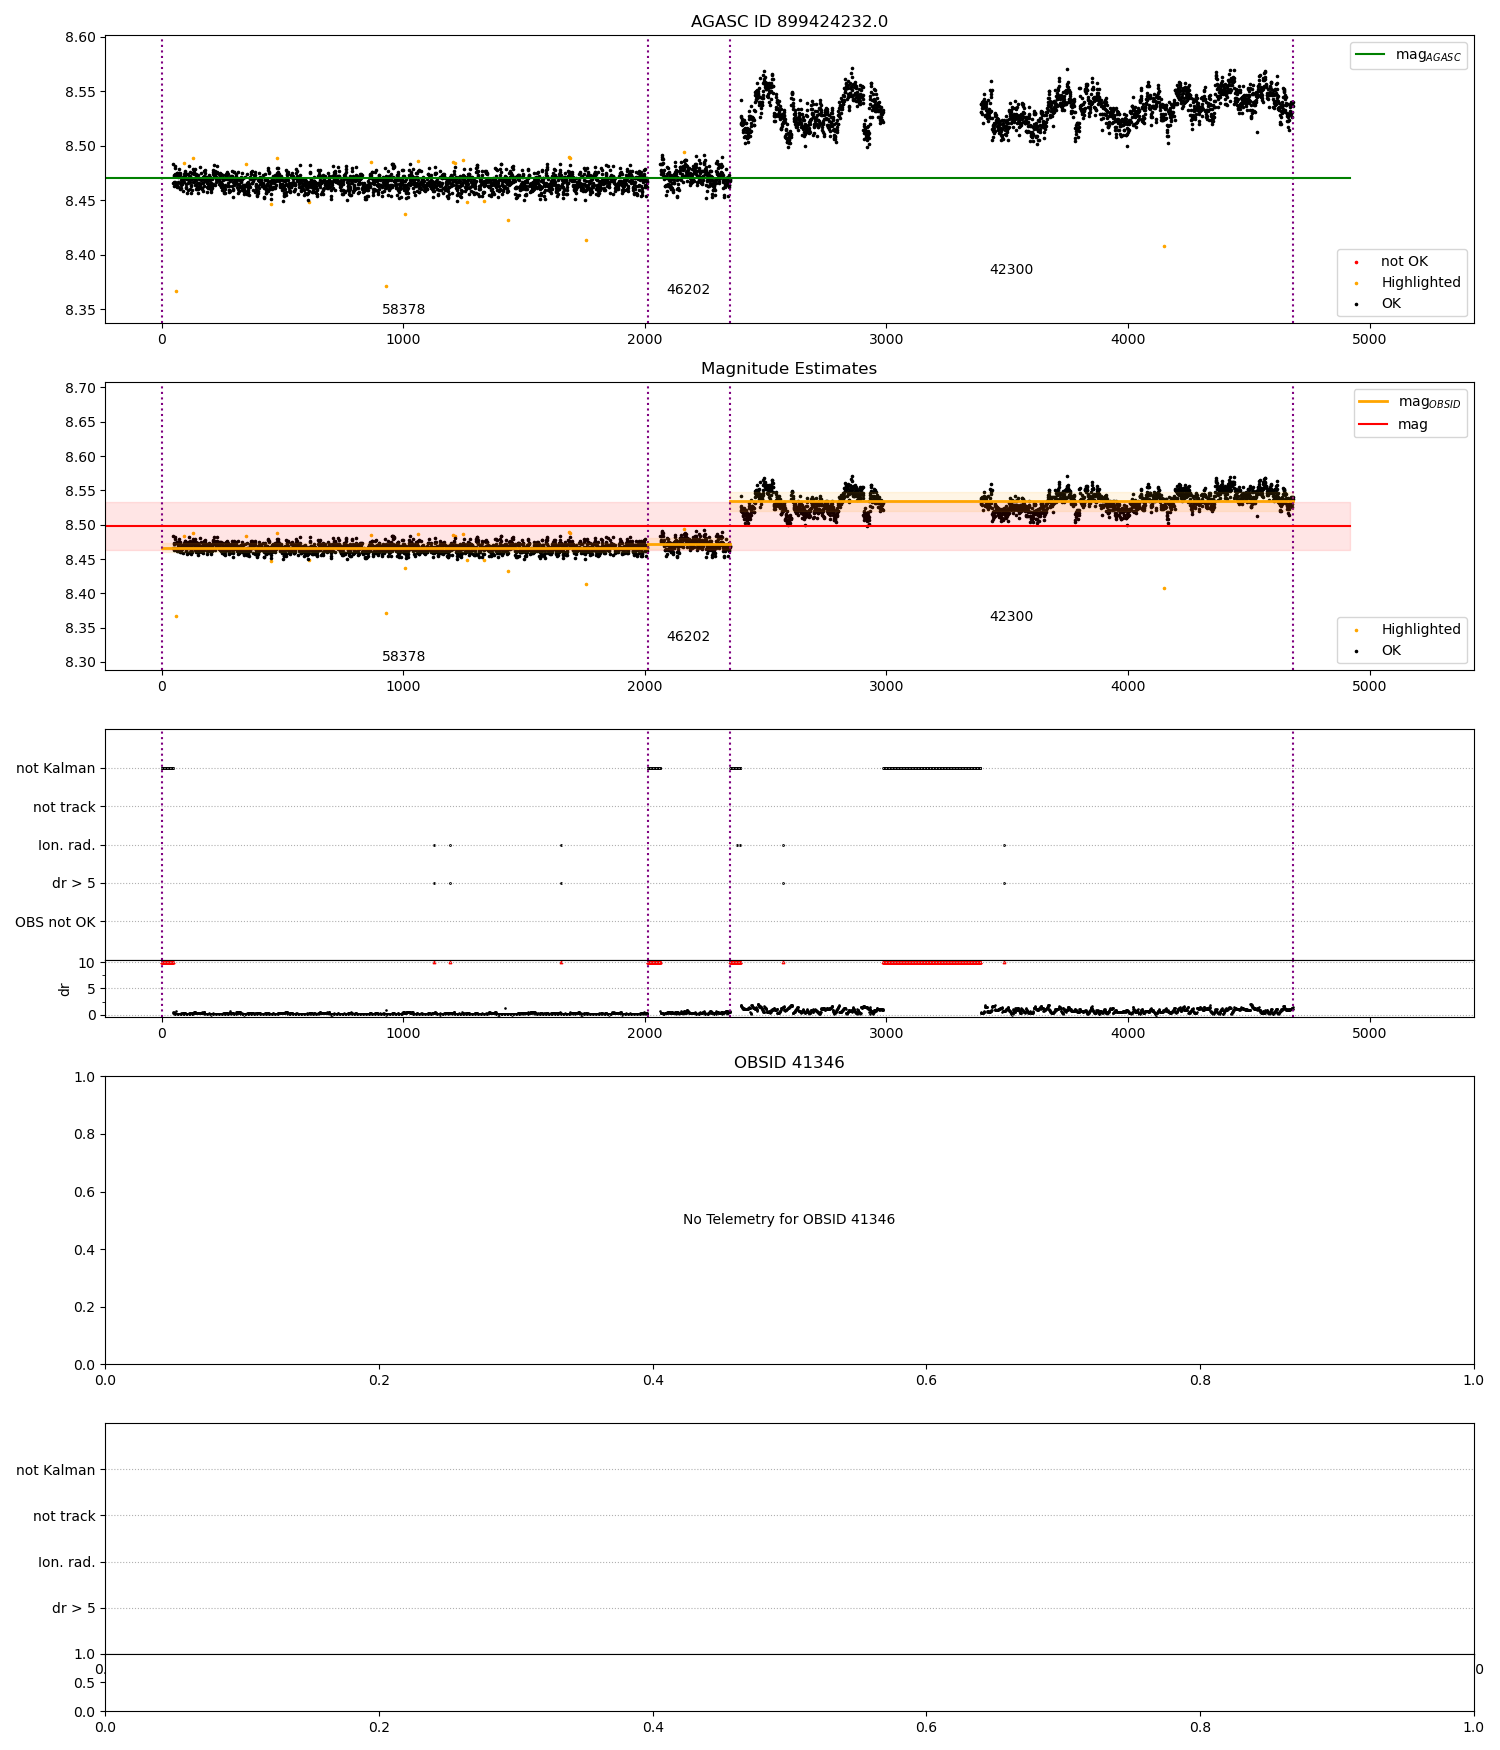Click OBSID label 58378 in Magnitude Estimates plot
This screenshot has height=1750, width=1500.
pos(403,657)
